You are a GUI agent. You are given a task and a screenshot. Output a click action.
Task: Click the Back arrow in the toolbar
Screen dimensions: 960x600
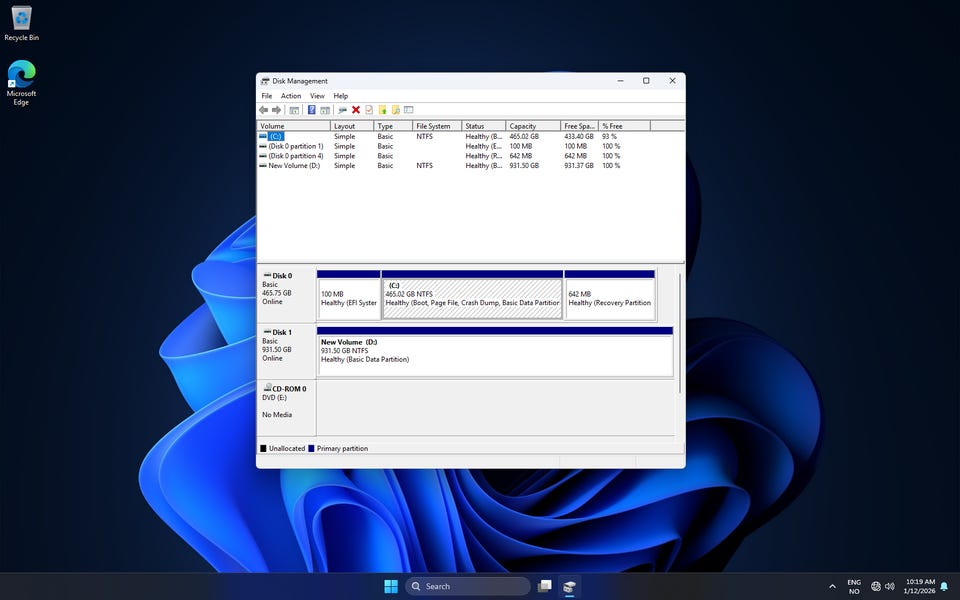point(263,110)
